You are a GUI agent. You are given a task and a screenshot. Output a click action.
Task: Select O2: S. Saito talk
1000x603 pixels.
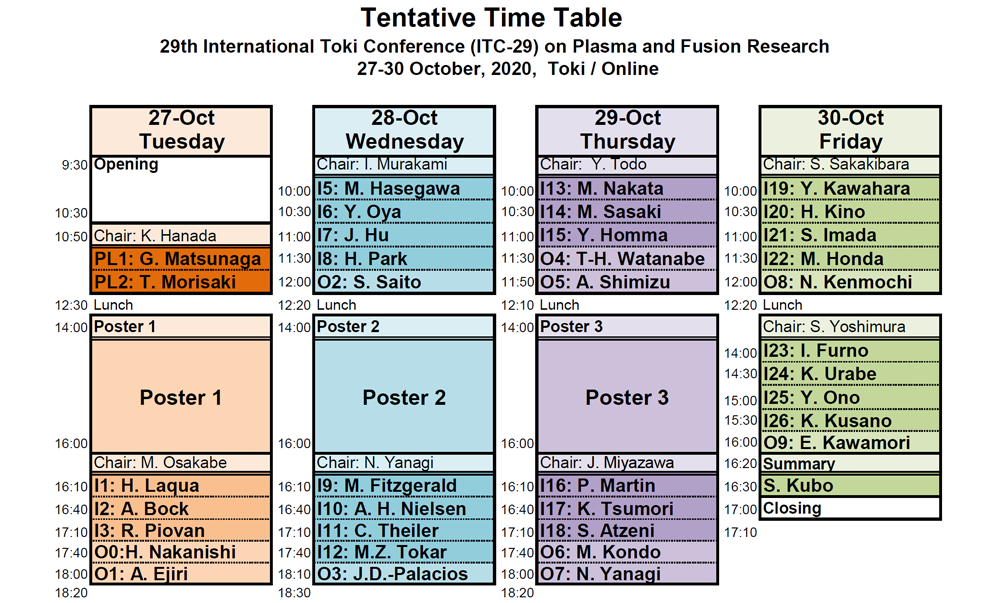click(404, 282)
